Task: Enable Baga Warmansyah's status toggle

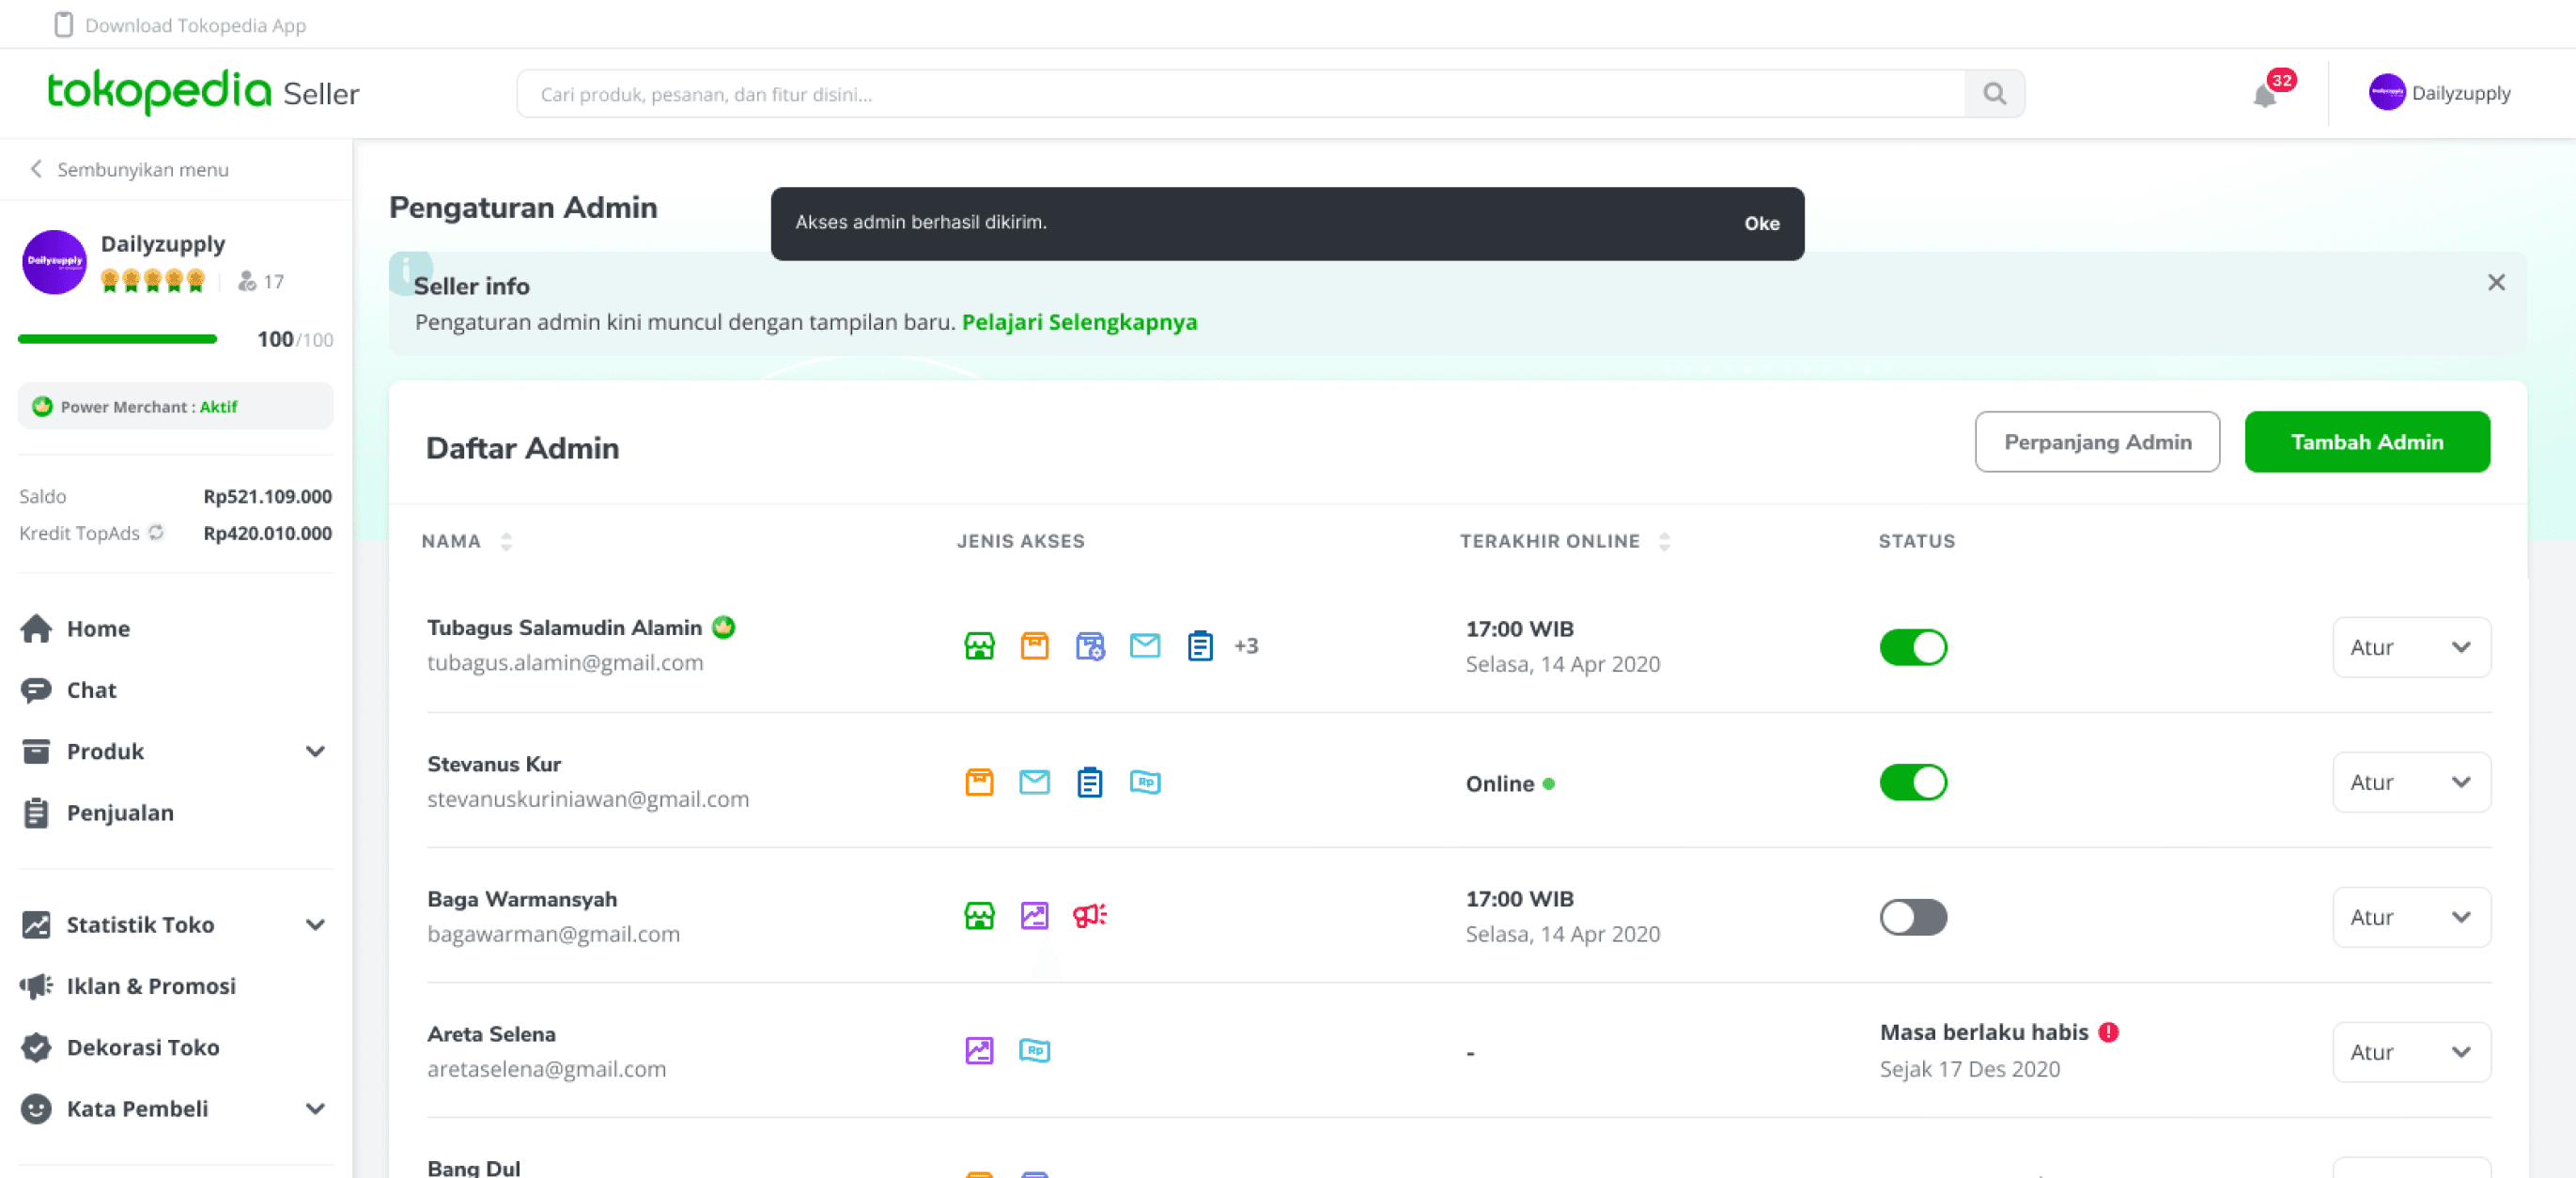Action: point(1912,917)
